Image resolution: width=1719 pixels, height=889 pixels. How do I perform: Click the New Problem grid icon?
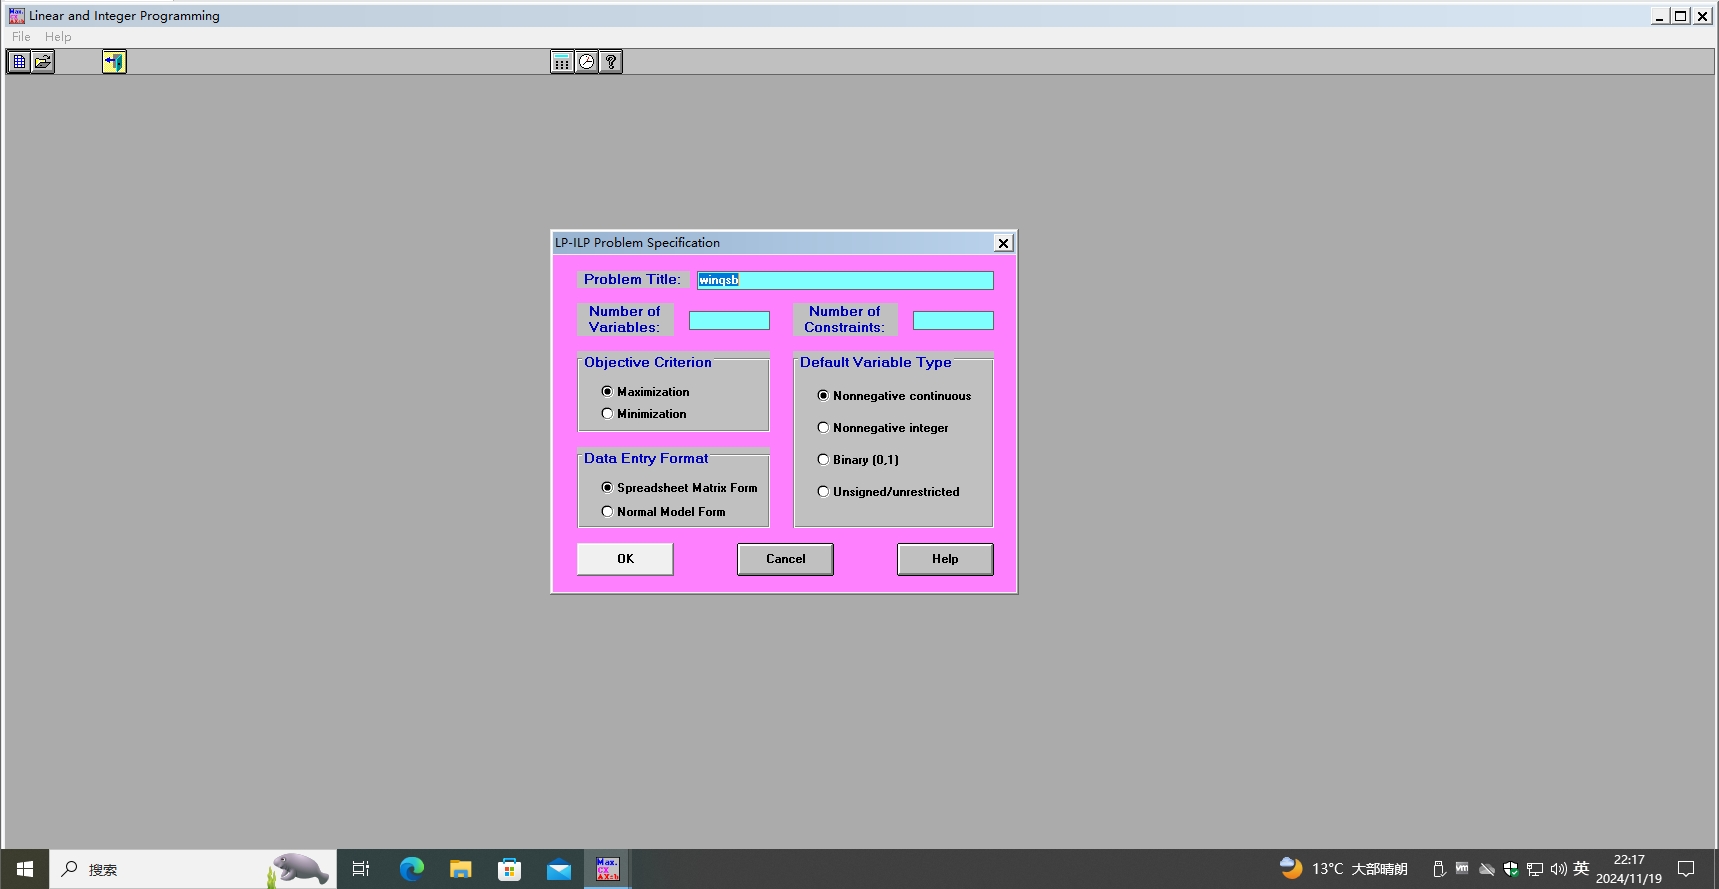(19, 62)
